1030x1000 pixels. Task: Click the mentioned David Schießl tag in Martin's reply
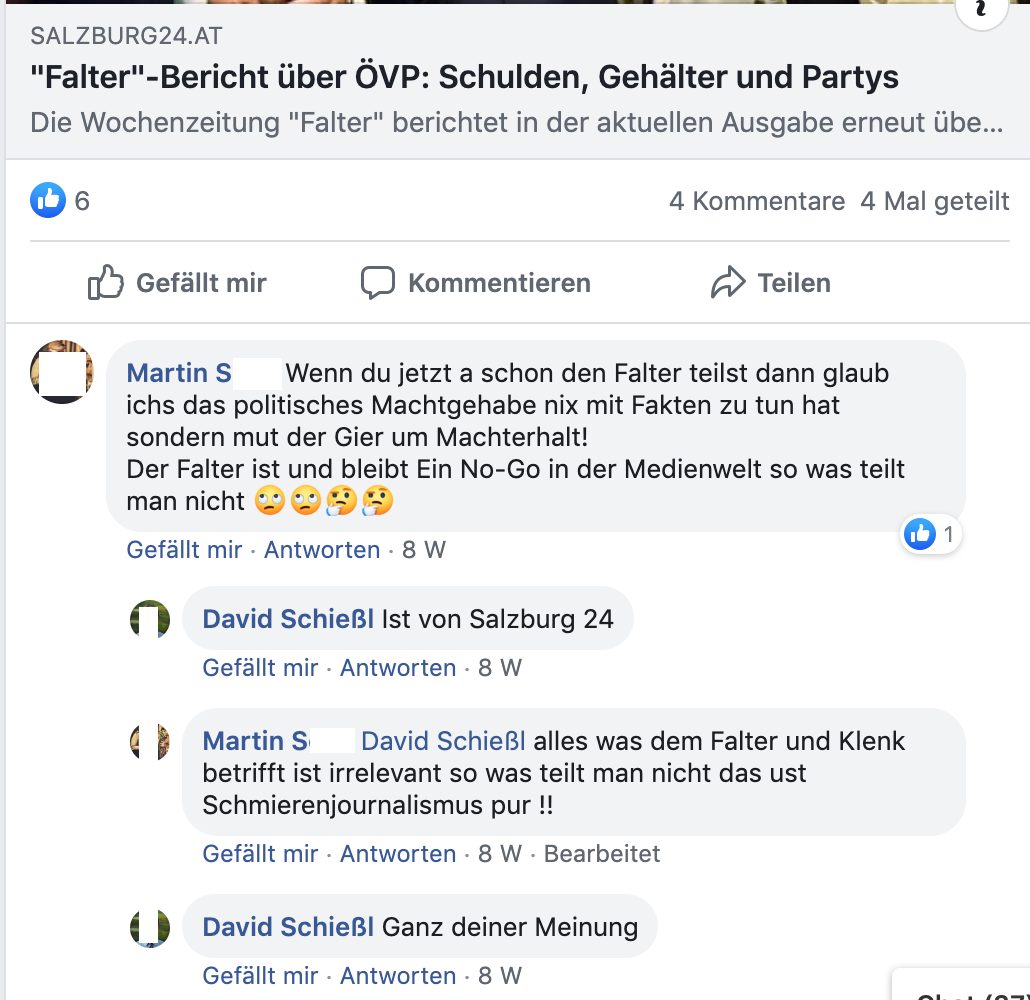(443, 741)
